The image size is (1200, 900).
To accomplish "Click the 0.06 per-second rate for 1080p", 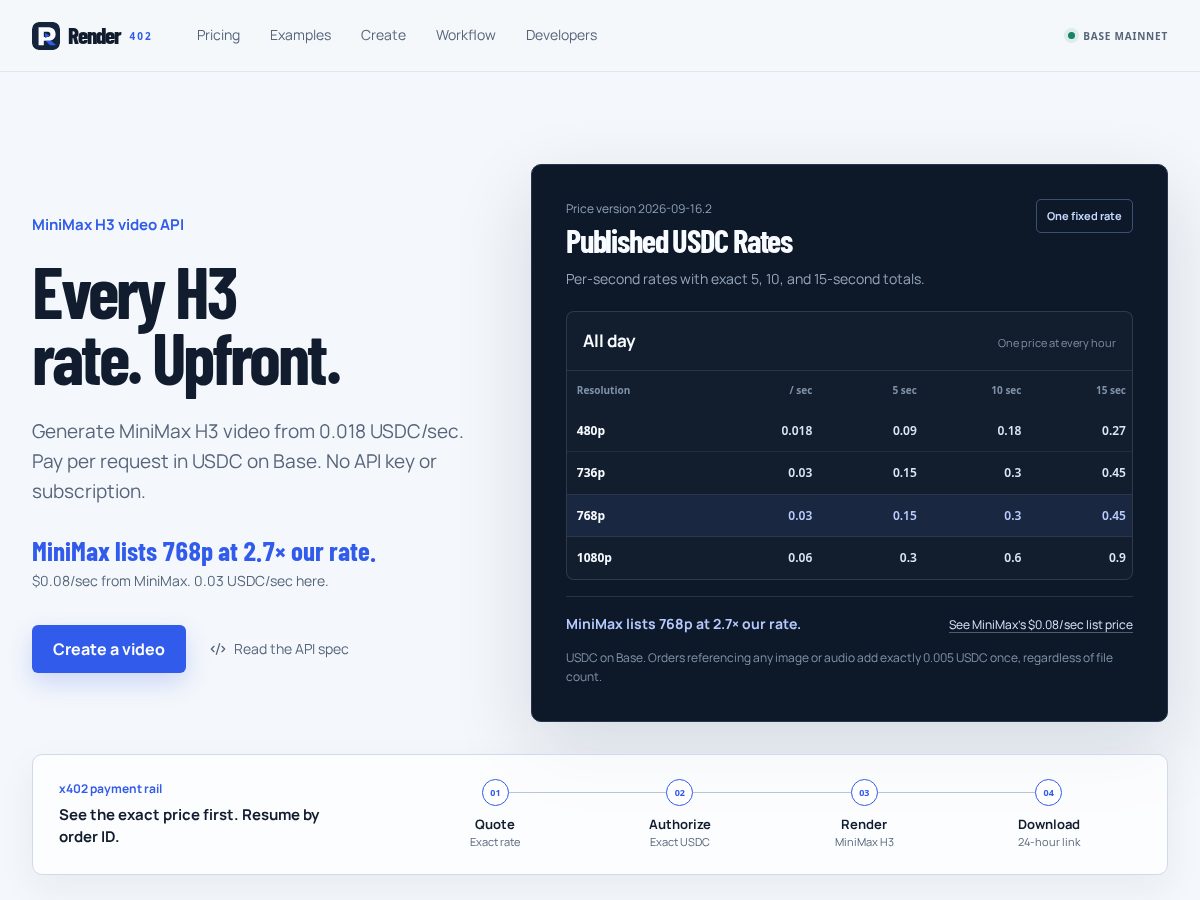I will click(800, 558).
